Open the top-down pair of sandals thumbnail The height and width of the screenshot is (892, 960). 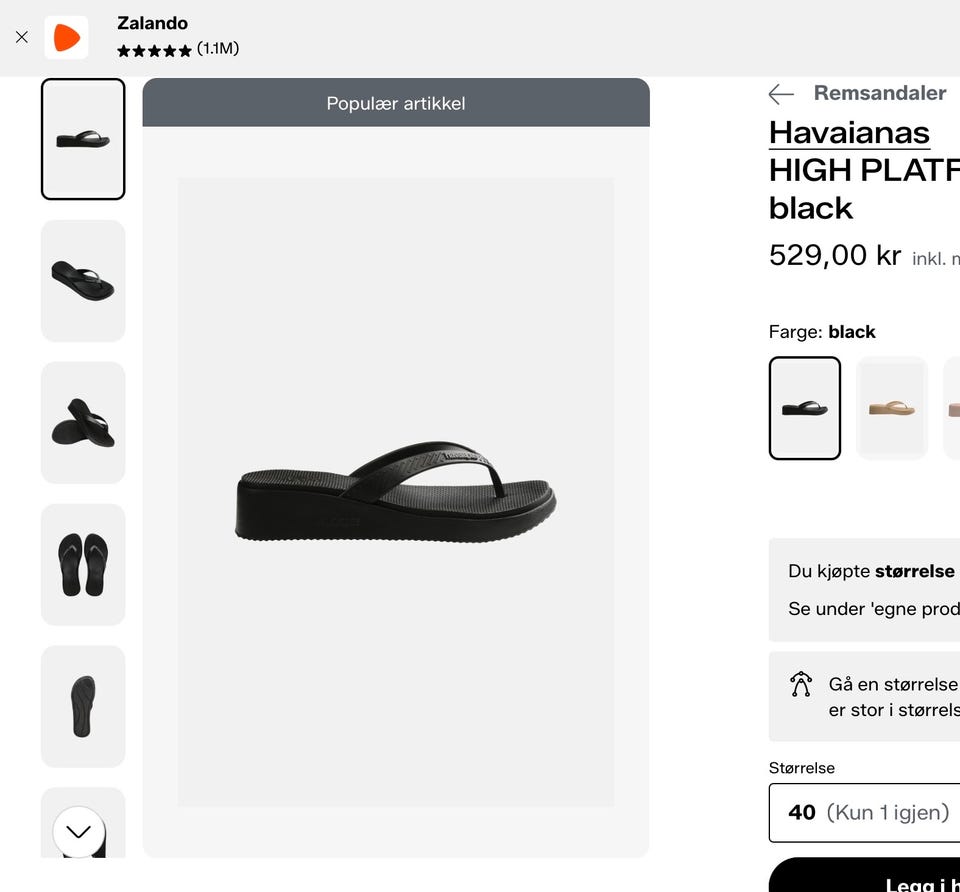[x=83, y=564]
